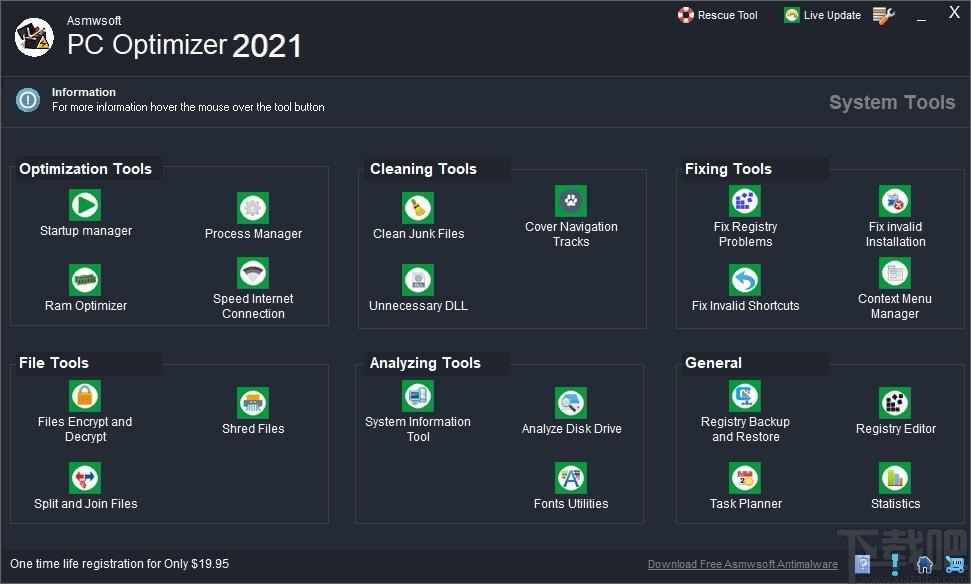Open Cover Navigation Tracks paw icon
Image resolution: width=971 pixels, height=584 pixels.
pyautogui.click(x=571, y=201)
